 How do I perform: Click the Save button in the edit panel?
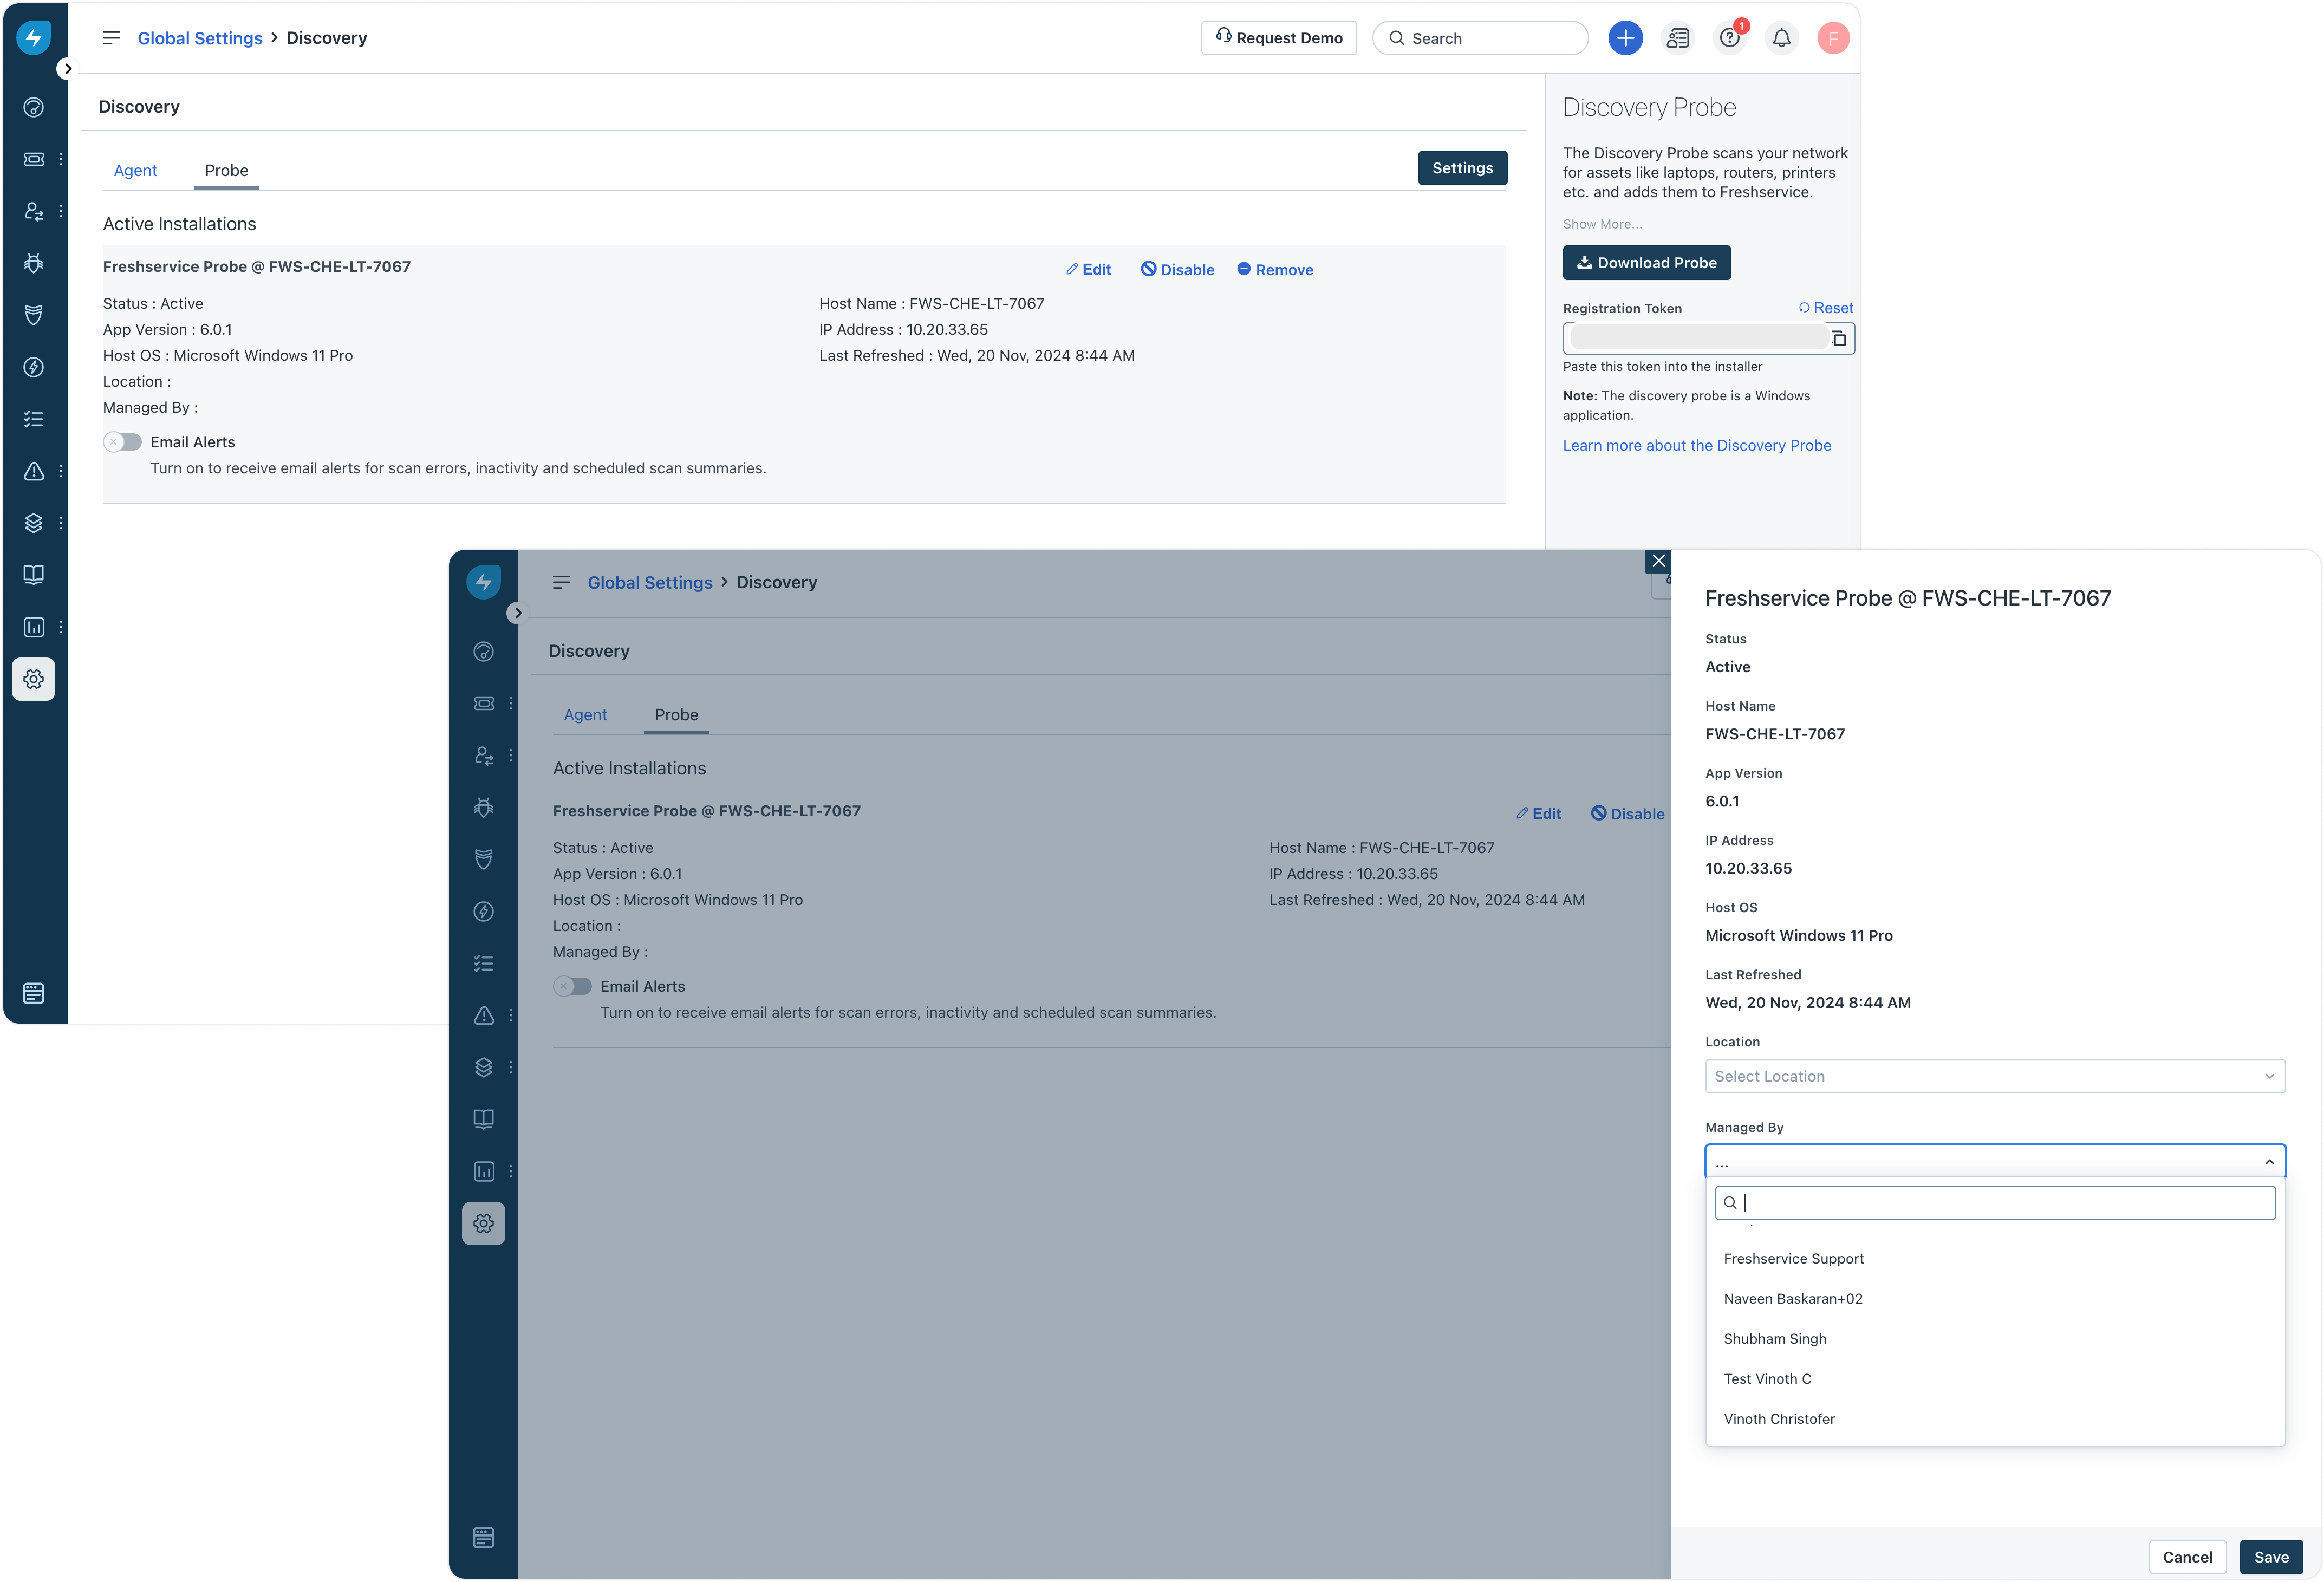click(x=2270, y=1557)
